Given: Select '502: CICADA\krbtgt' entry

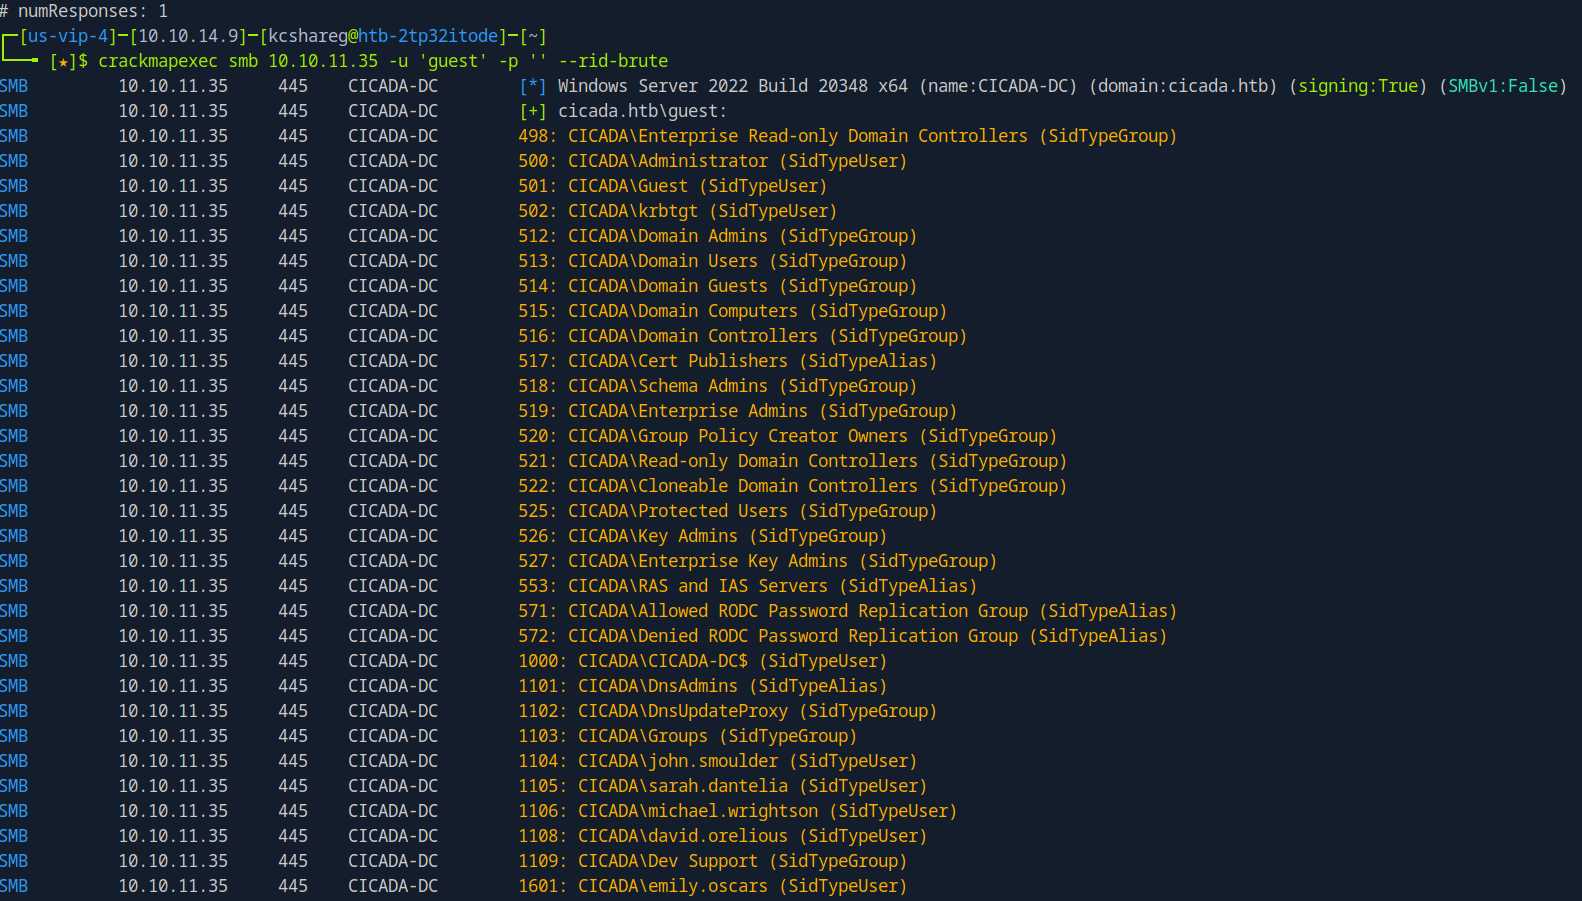Looking at the screenshot, I should pyautogui.click(x=678, y=211).
